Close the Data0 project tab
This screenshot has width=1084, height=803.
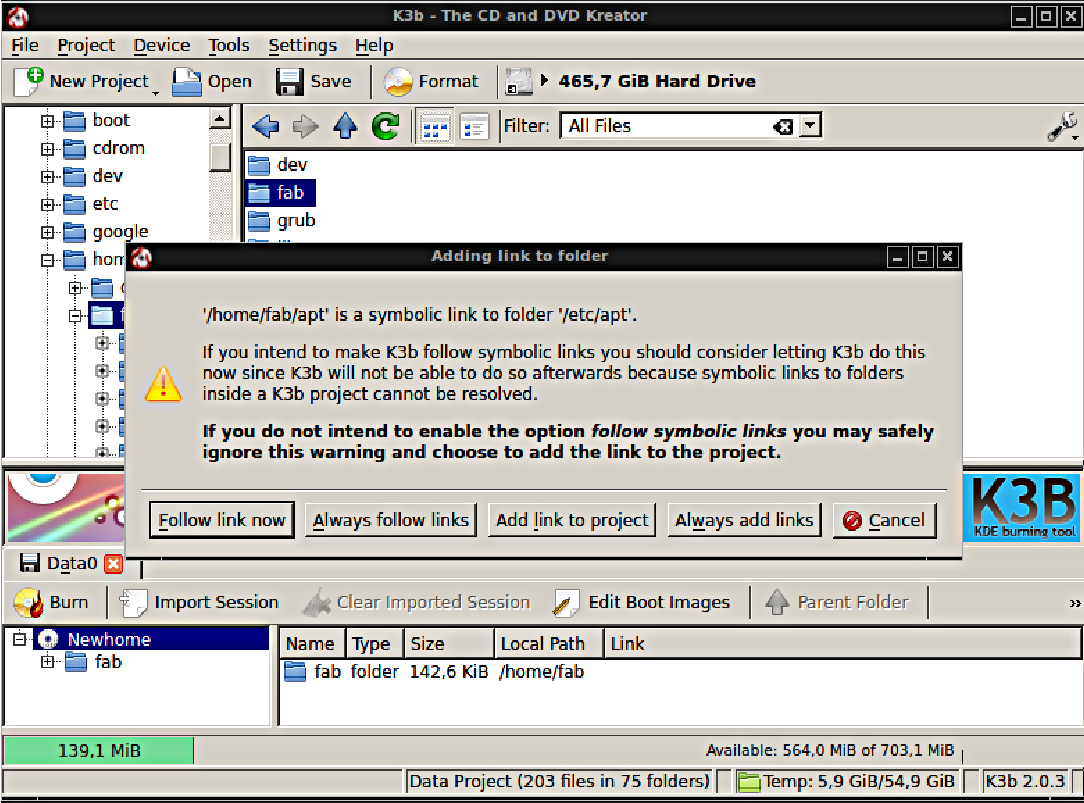[113, 564]
